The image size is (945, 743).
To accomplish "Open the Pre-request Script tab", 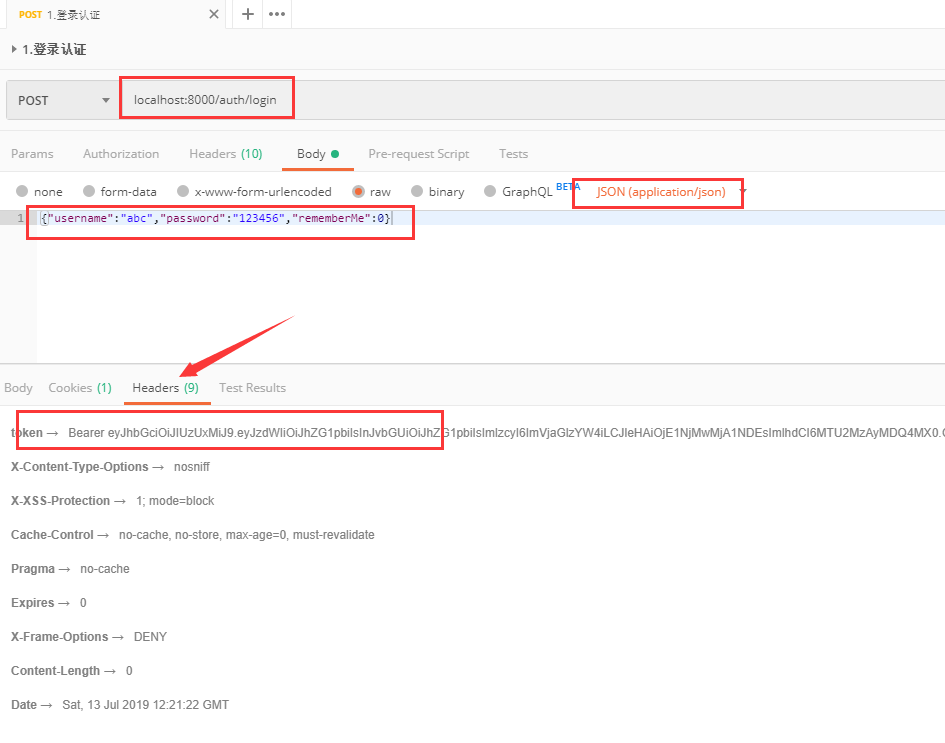I will coord(418,154).
